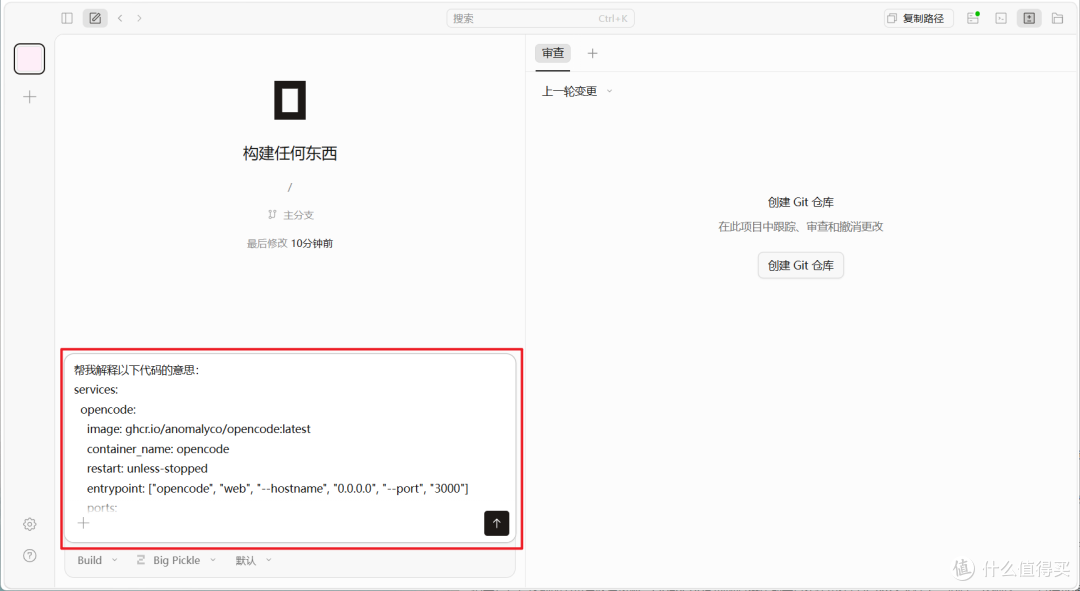Viewport: 1080px width, 591px height.
Task: Go back with the left arrow
Action: pos(120,18)
